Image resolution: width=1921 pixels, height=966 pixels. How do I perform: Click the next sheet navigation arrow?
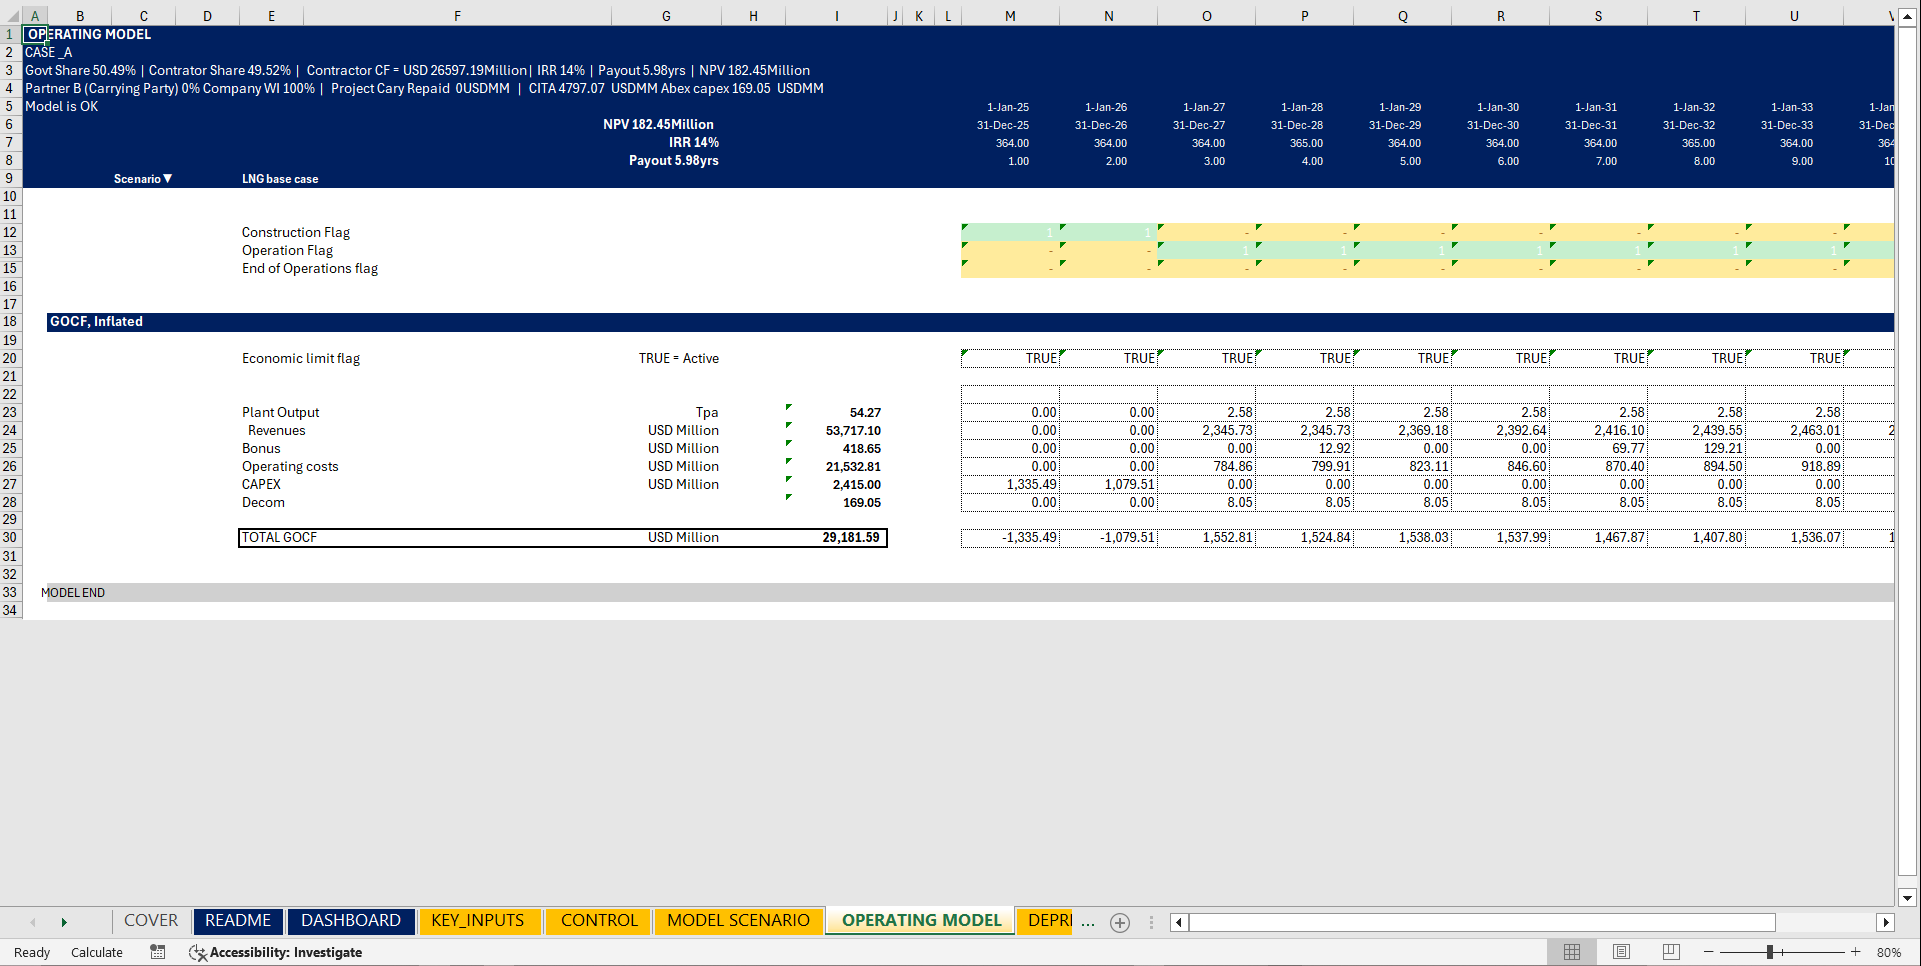(64, 922)
